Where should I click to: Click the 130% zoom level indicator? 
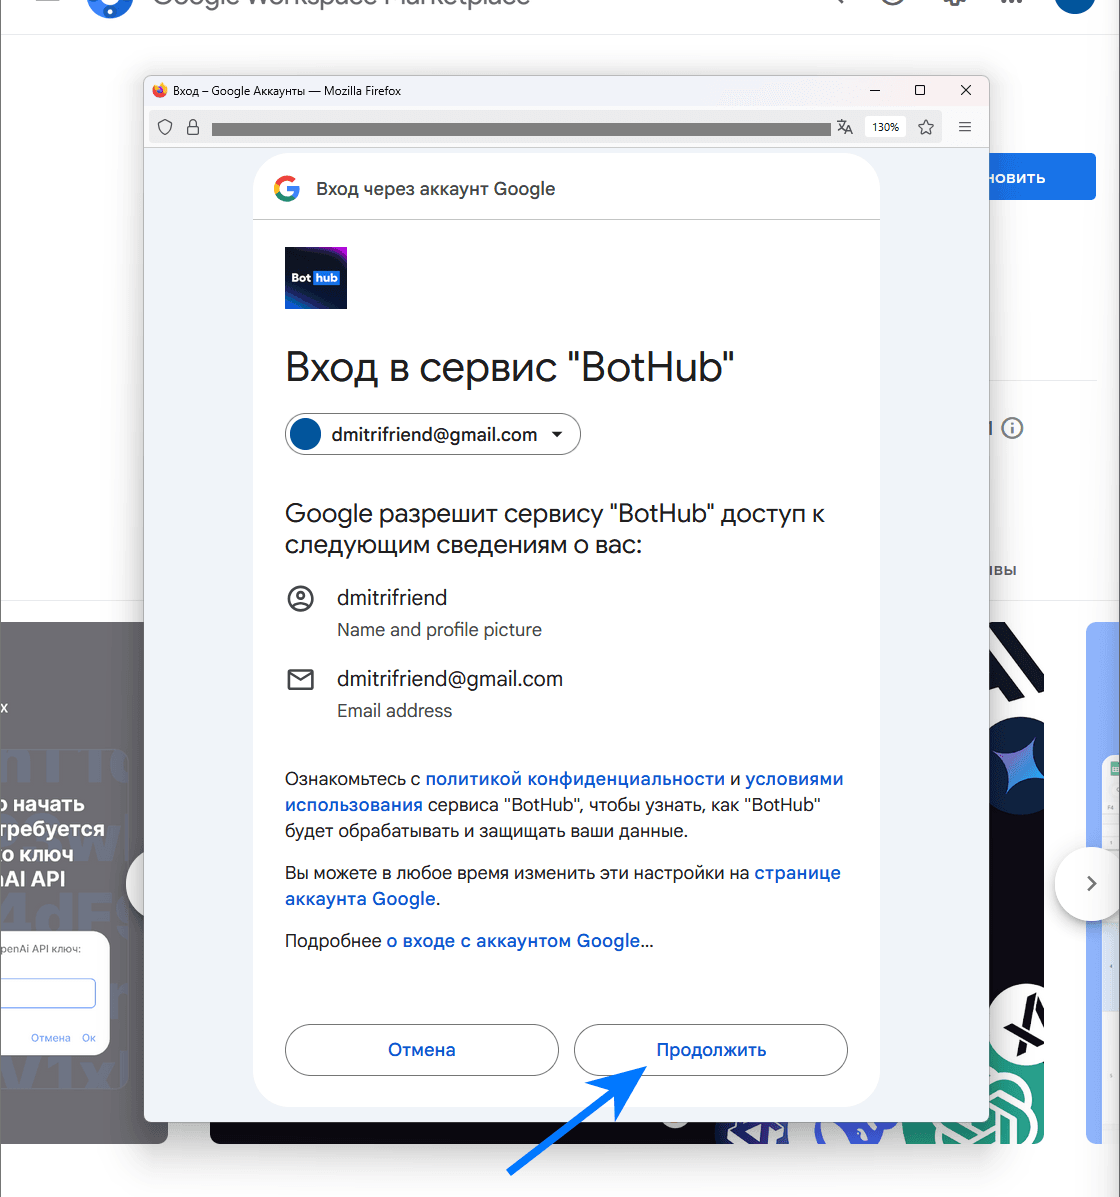(x=884, y=127)
